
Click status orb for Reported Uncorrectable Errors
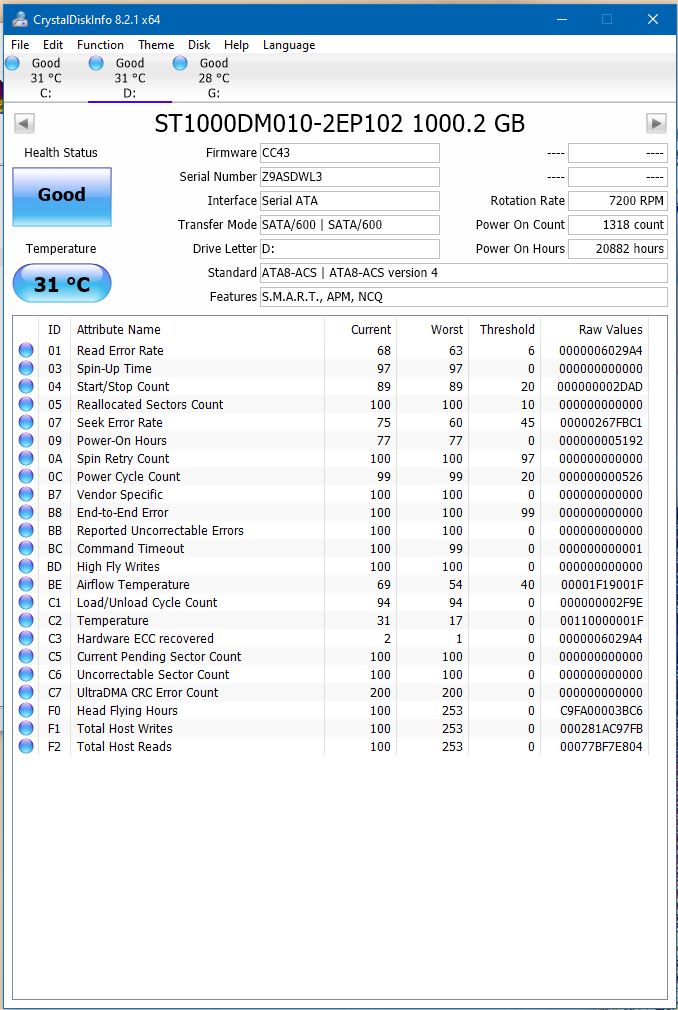[26, 531]
